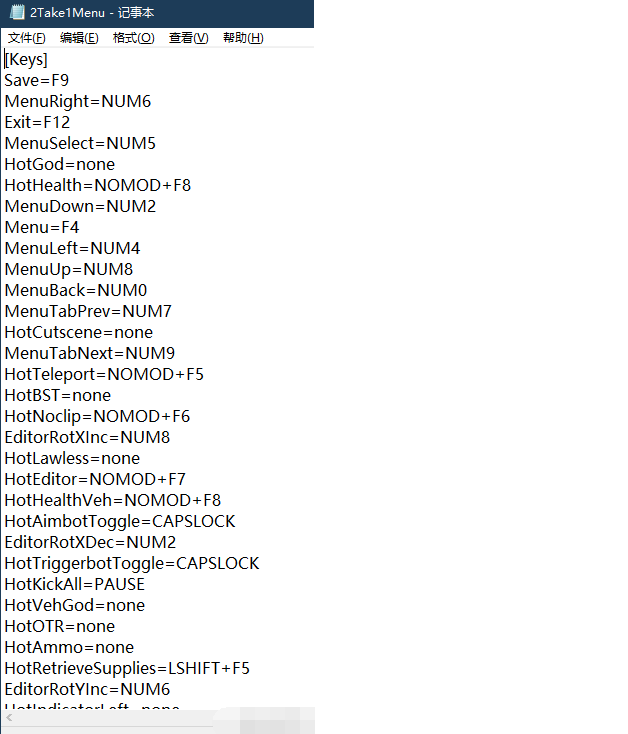Screen dimensions: 628x734
Task: Click the HotAimbotToggle=CAPSLOCK line
Action: click(x=120, y=521)
